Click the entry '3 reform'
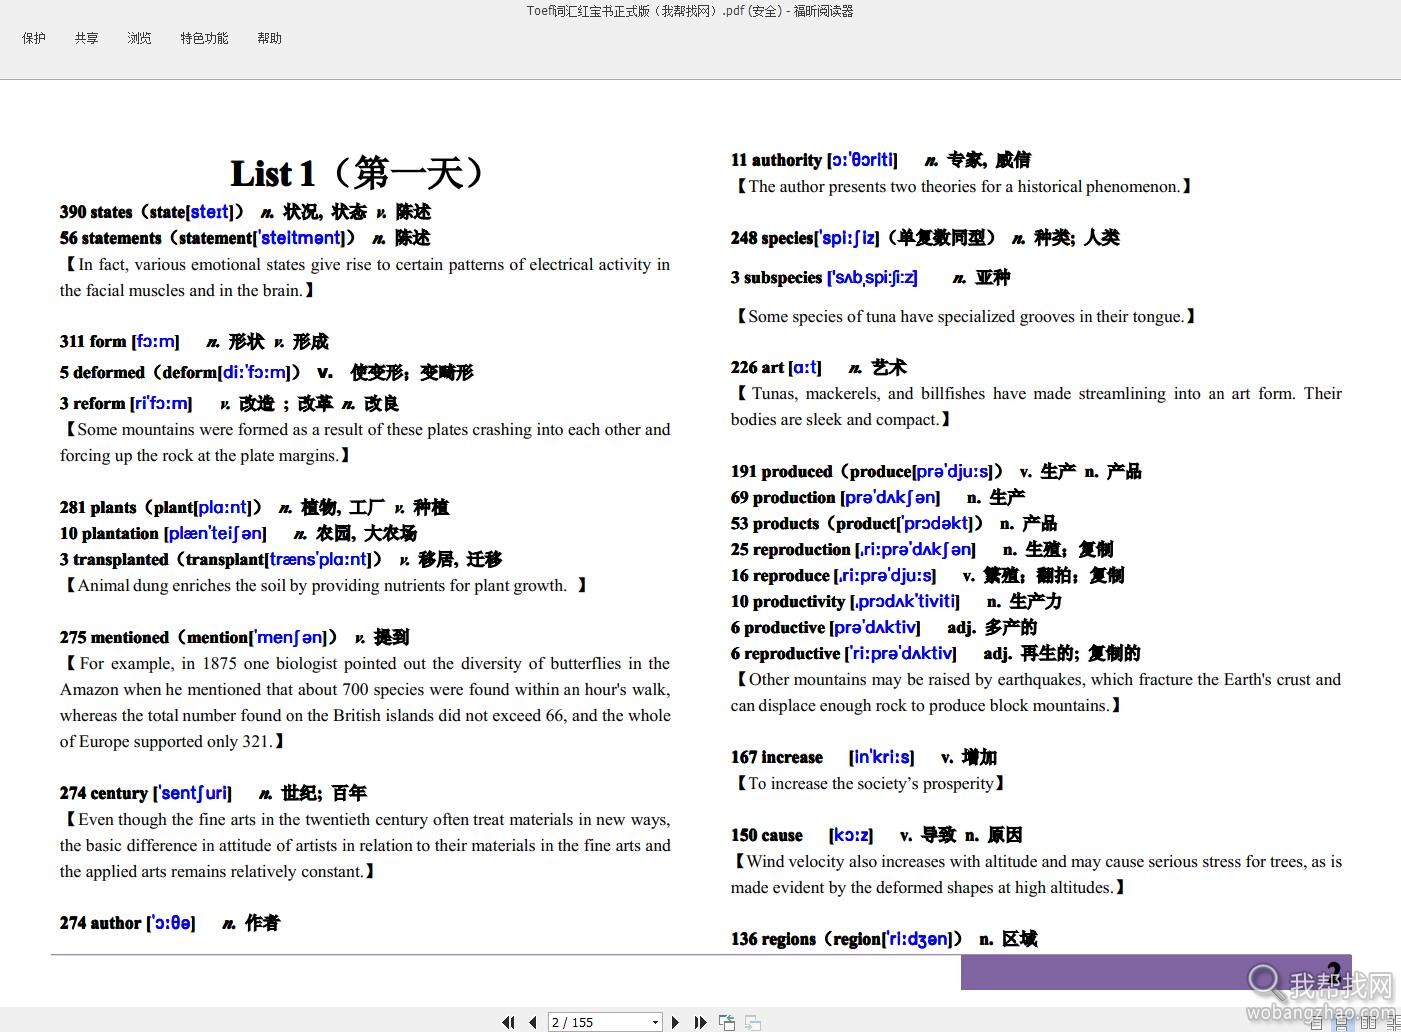Screen dimensions: 1401x1032 click(229, 403)
